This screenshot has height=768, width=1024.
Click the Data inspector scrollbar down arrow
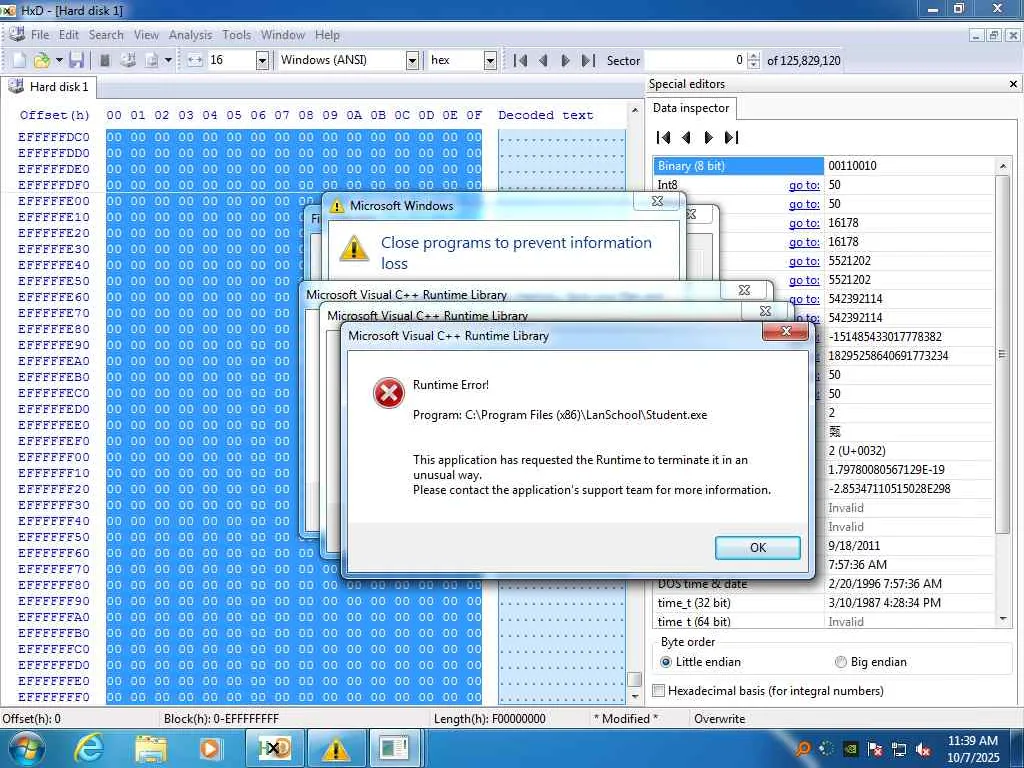[x=1002, y=619]
